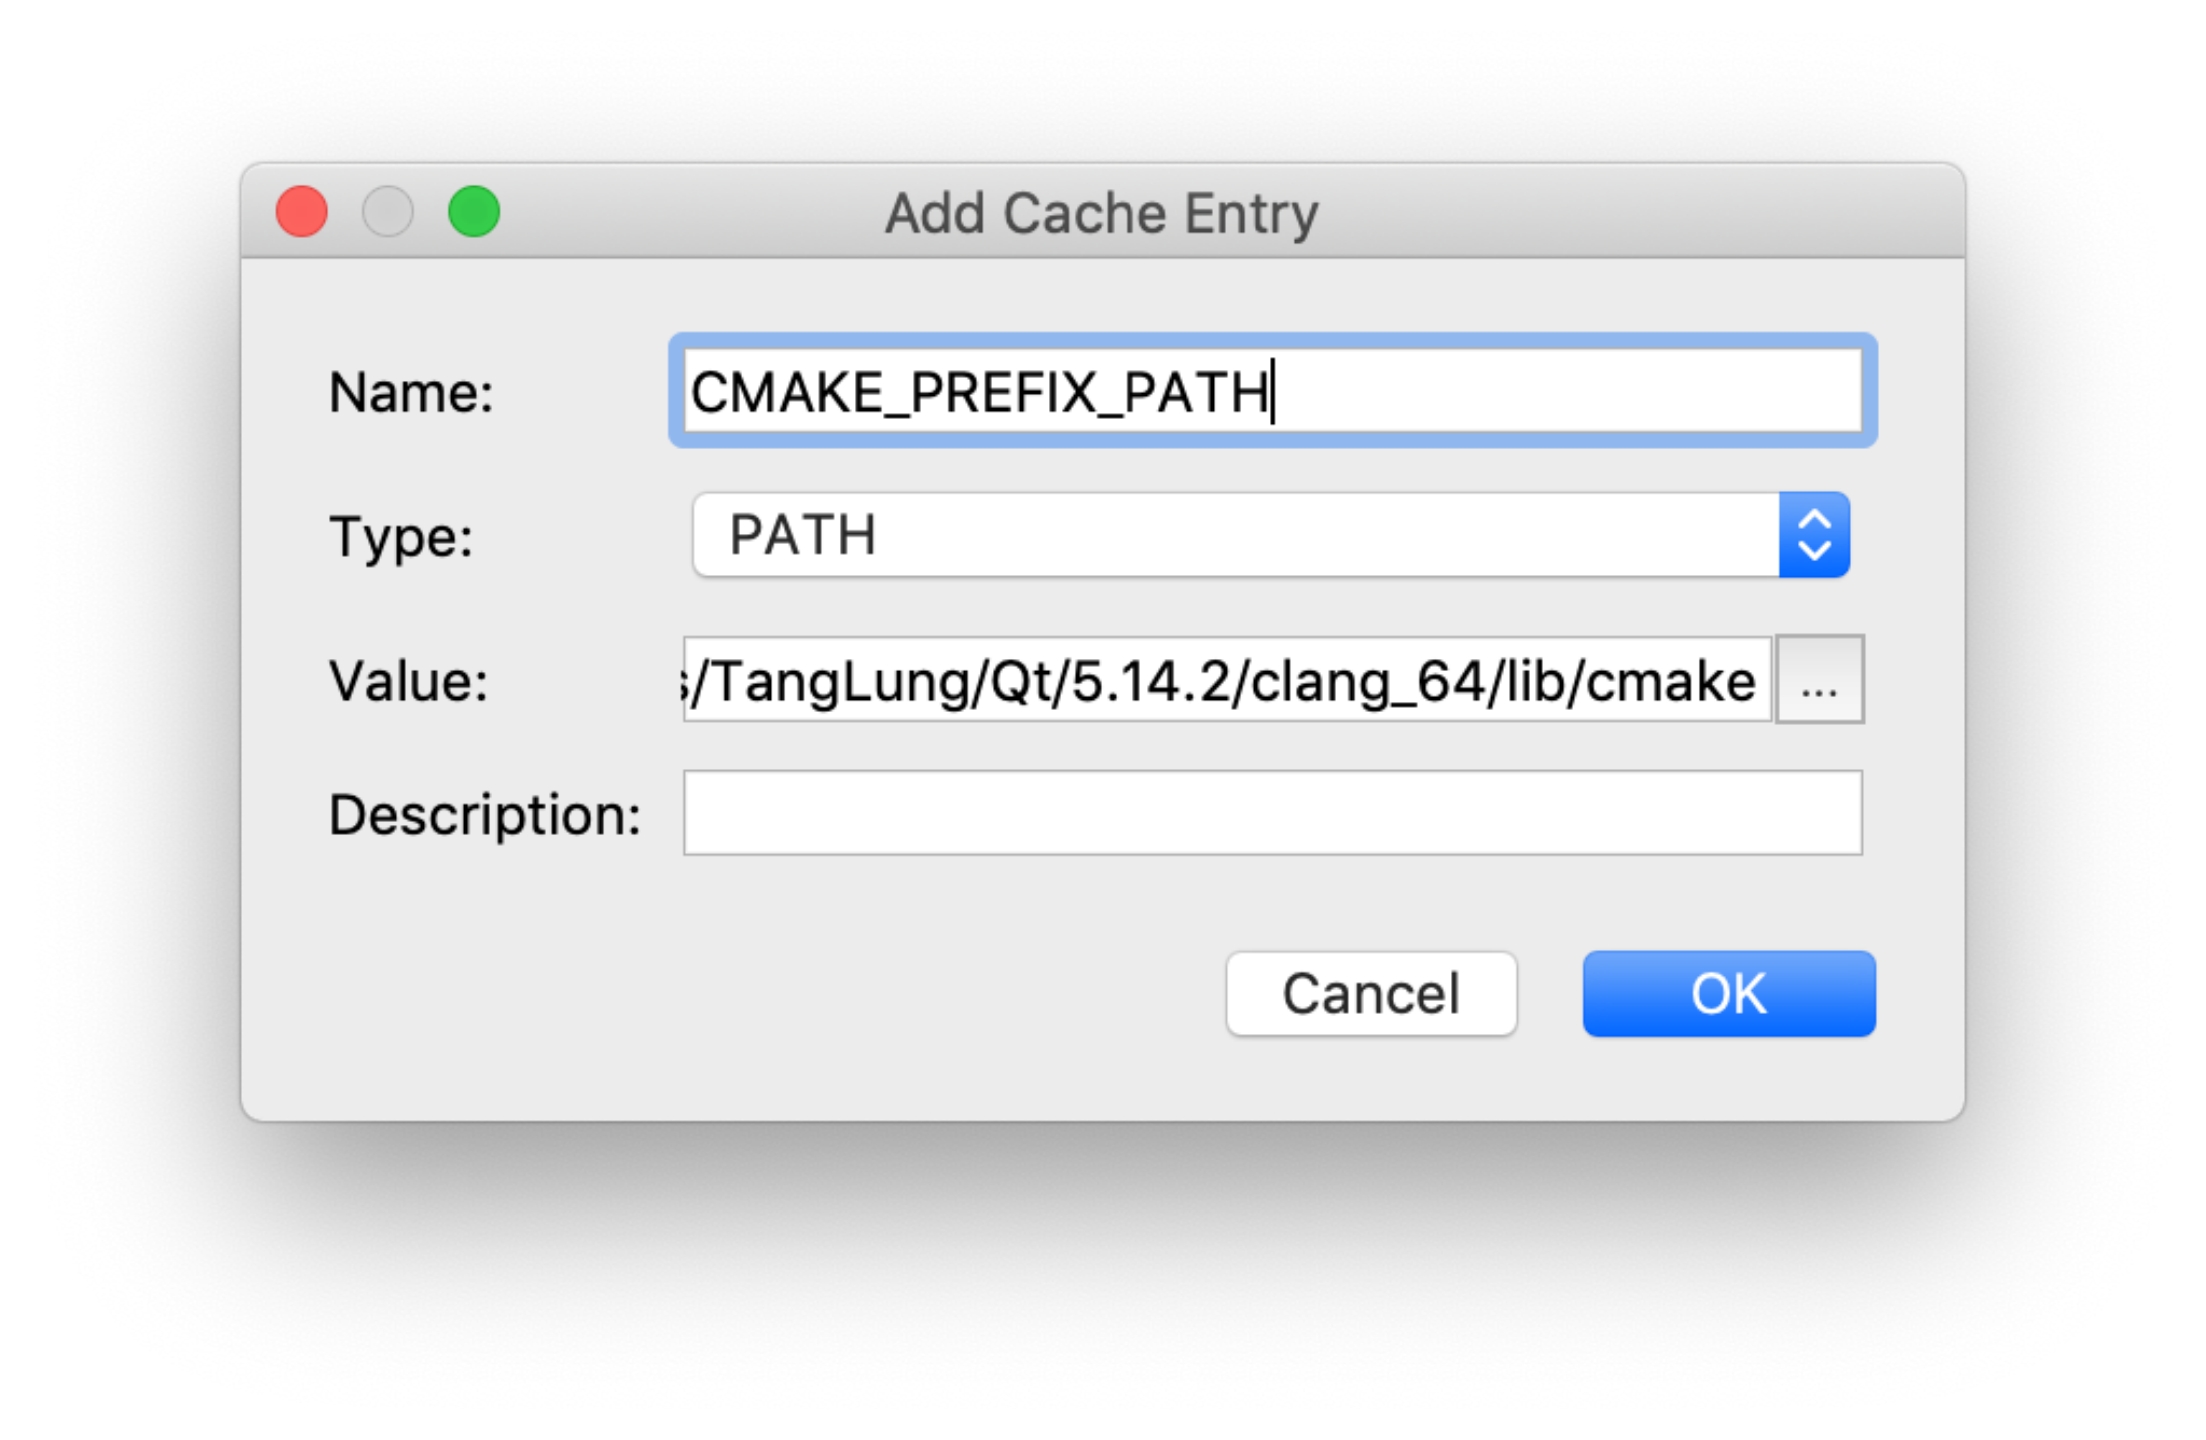Open the file browser via the ellipsis button

(x=1819, y=680)
